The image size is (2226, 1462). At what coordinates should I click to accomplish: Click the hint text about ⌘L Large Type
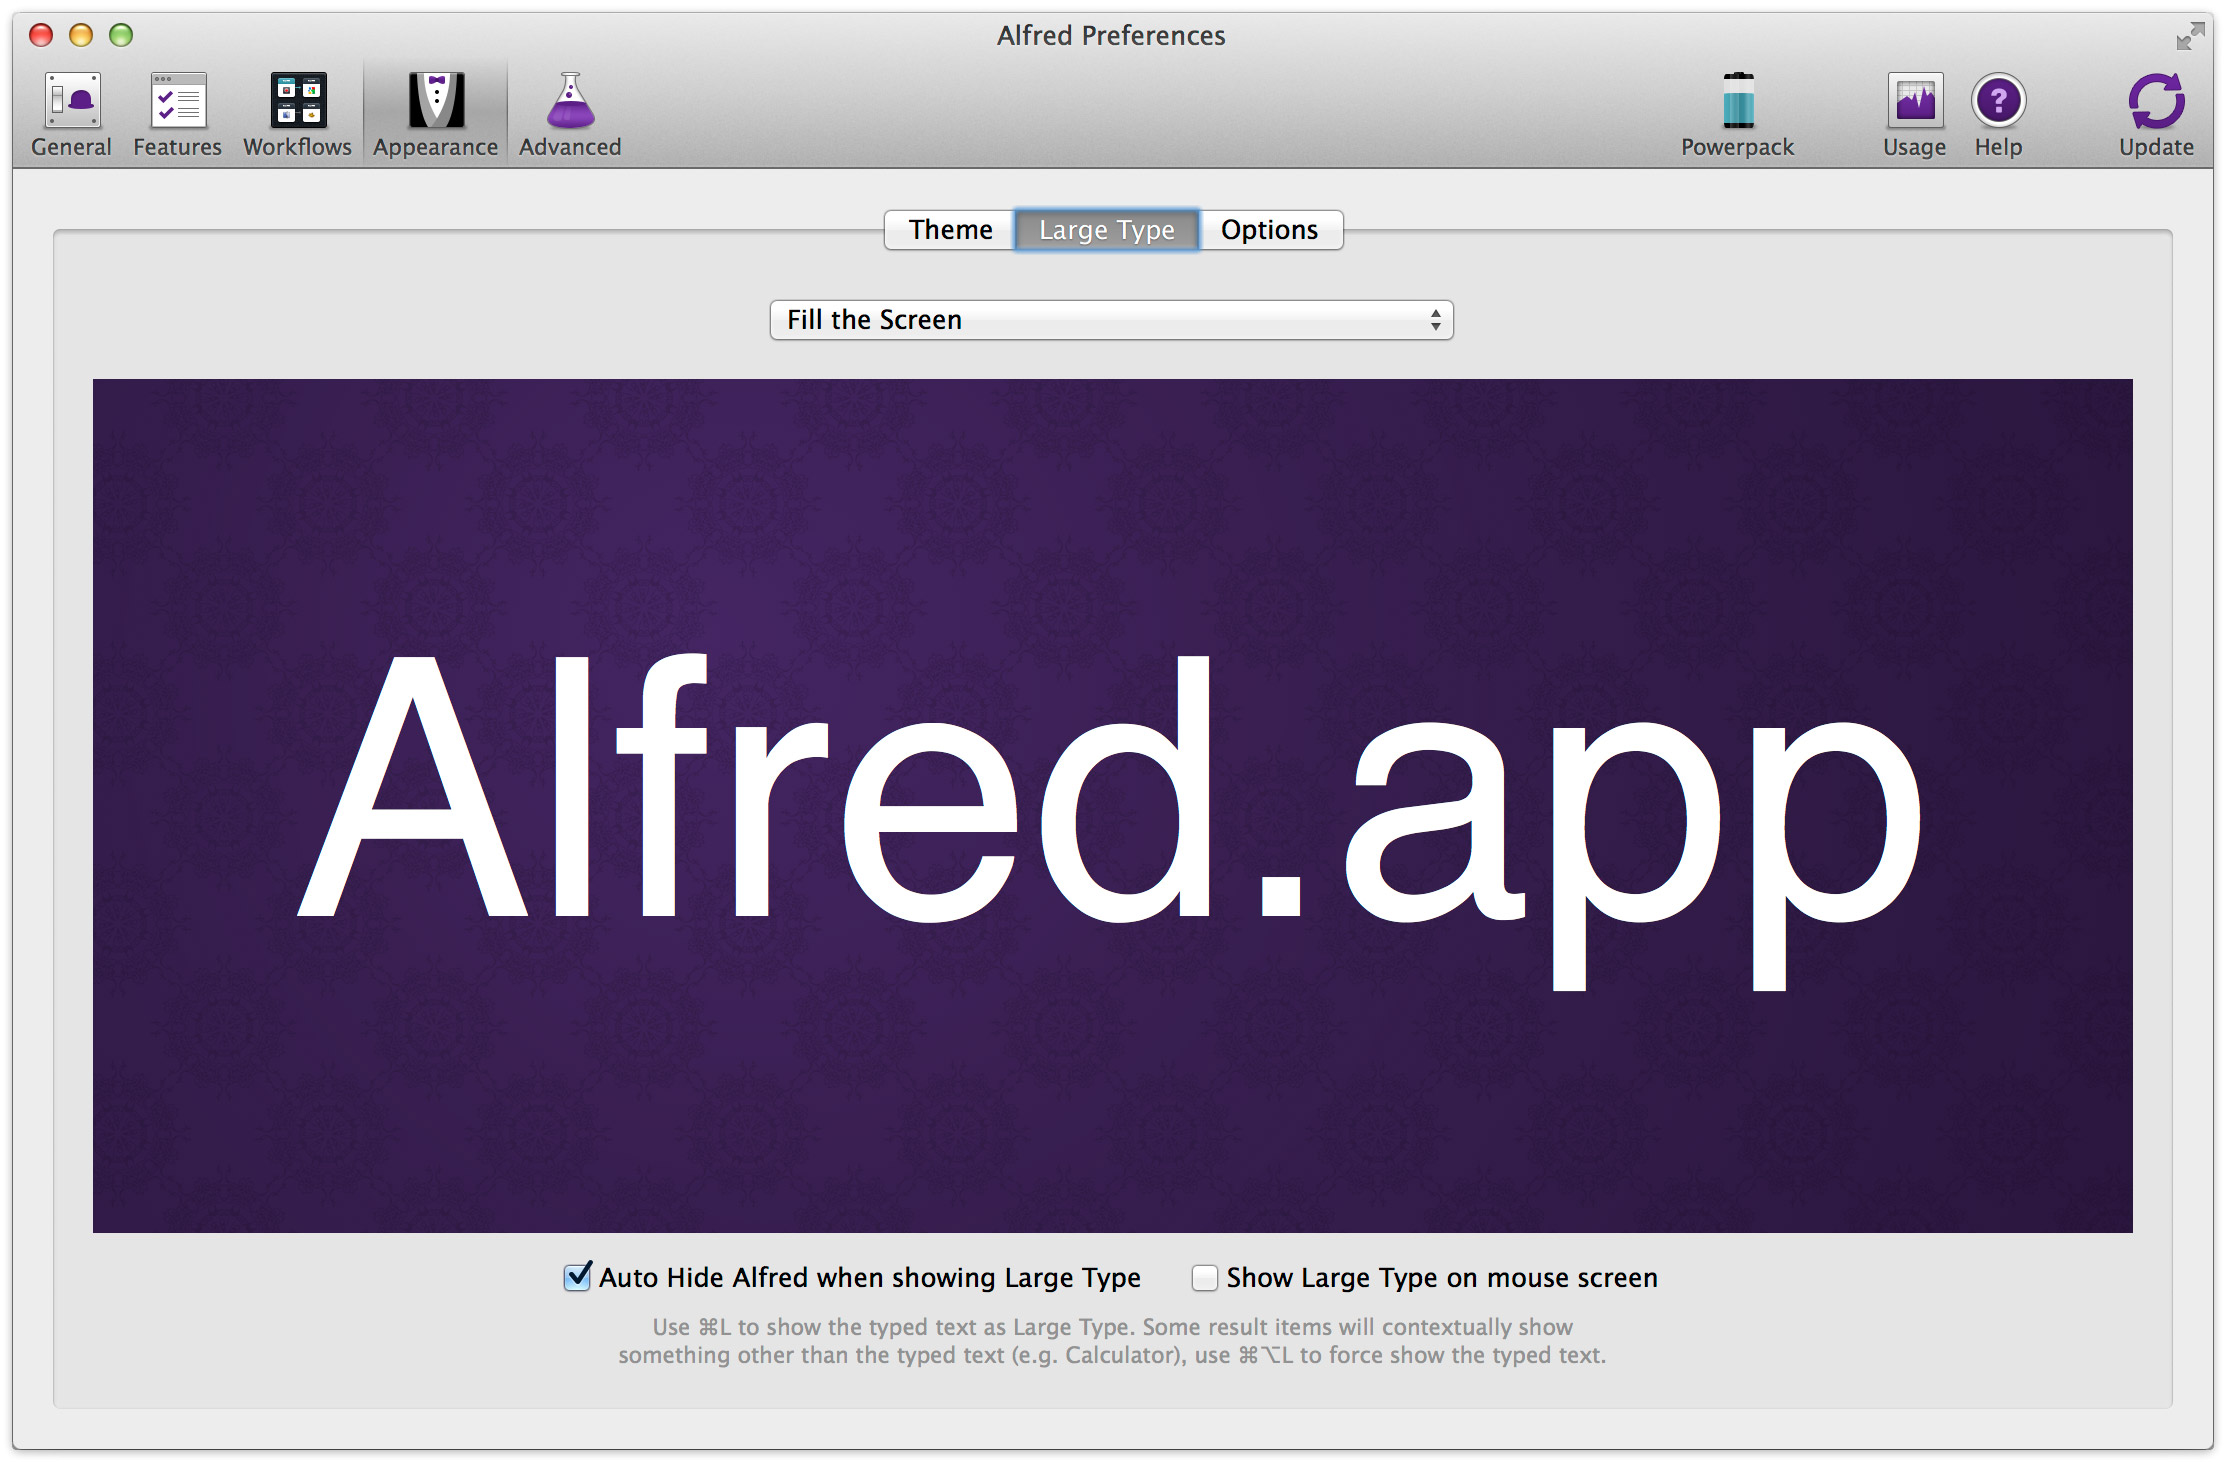pyautogui.click(x=1112, y=1341)
